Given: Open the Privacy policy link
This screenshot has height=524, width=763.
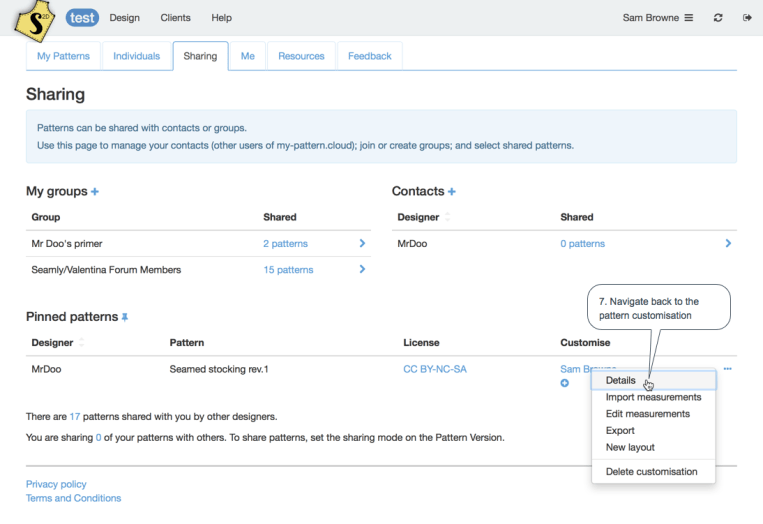Looking at the screenshot, I should tap(56, 484).
